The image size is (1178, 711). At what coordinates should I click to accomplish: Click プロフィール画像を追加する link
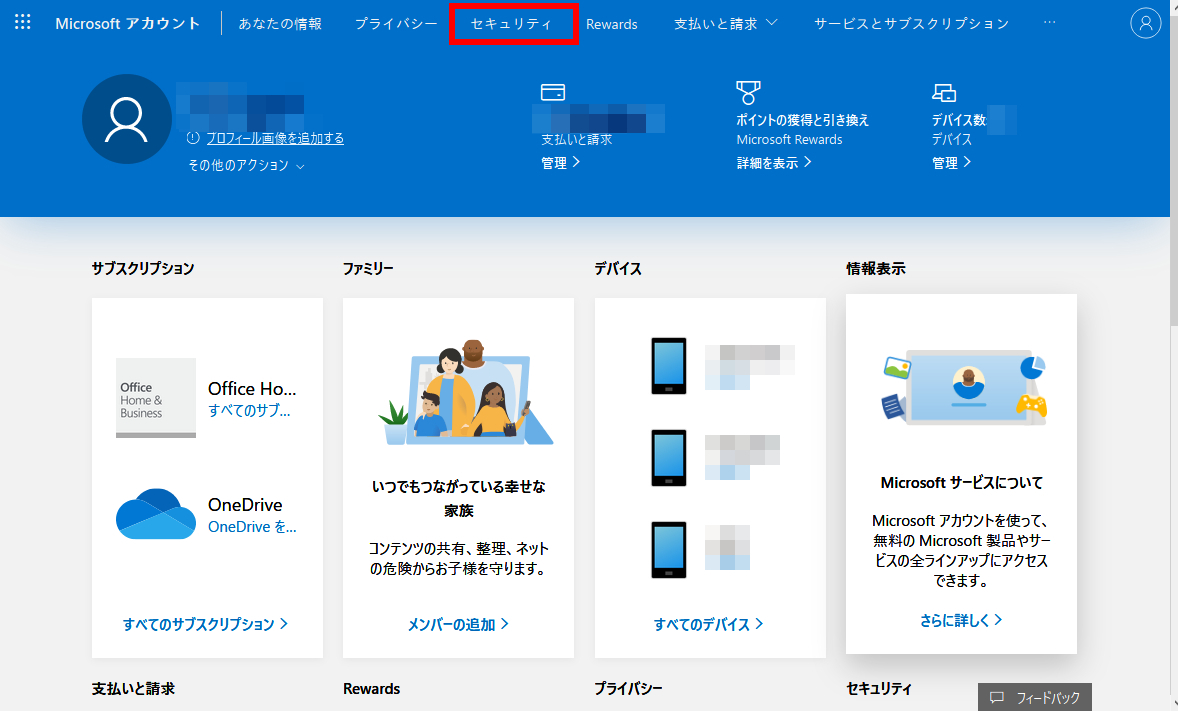tap(275, 139)
